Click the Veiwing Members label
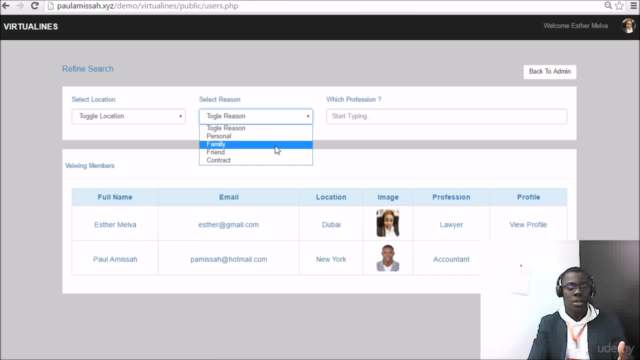Screen dimensions: 640x360 tap(90, 166)
